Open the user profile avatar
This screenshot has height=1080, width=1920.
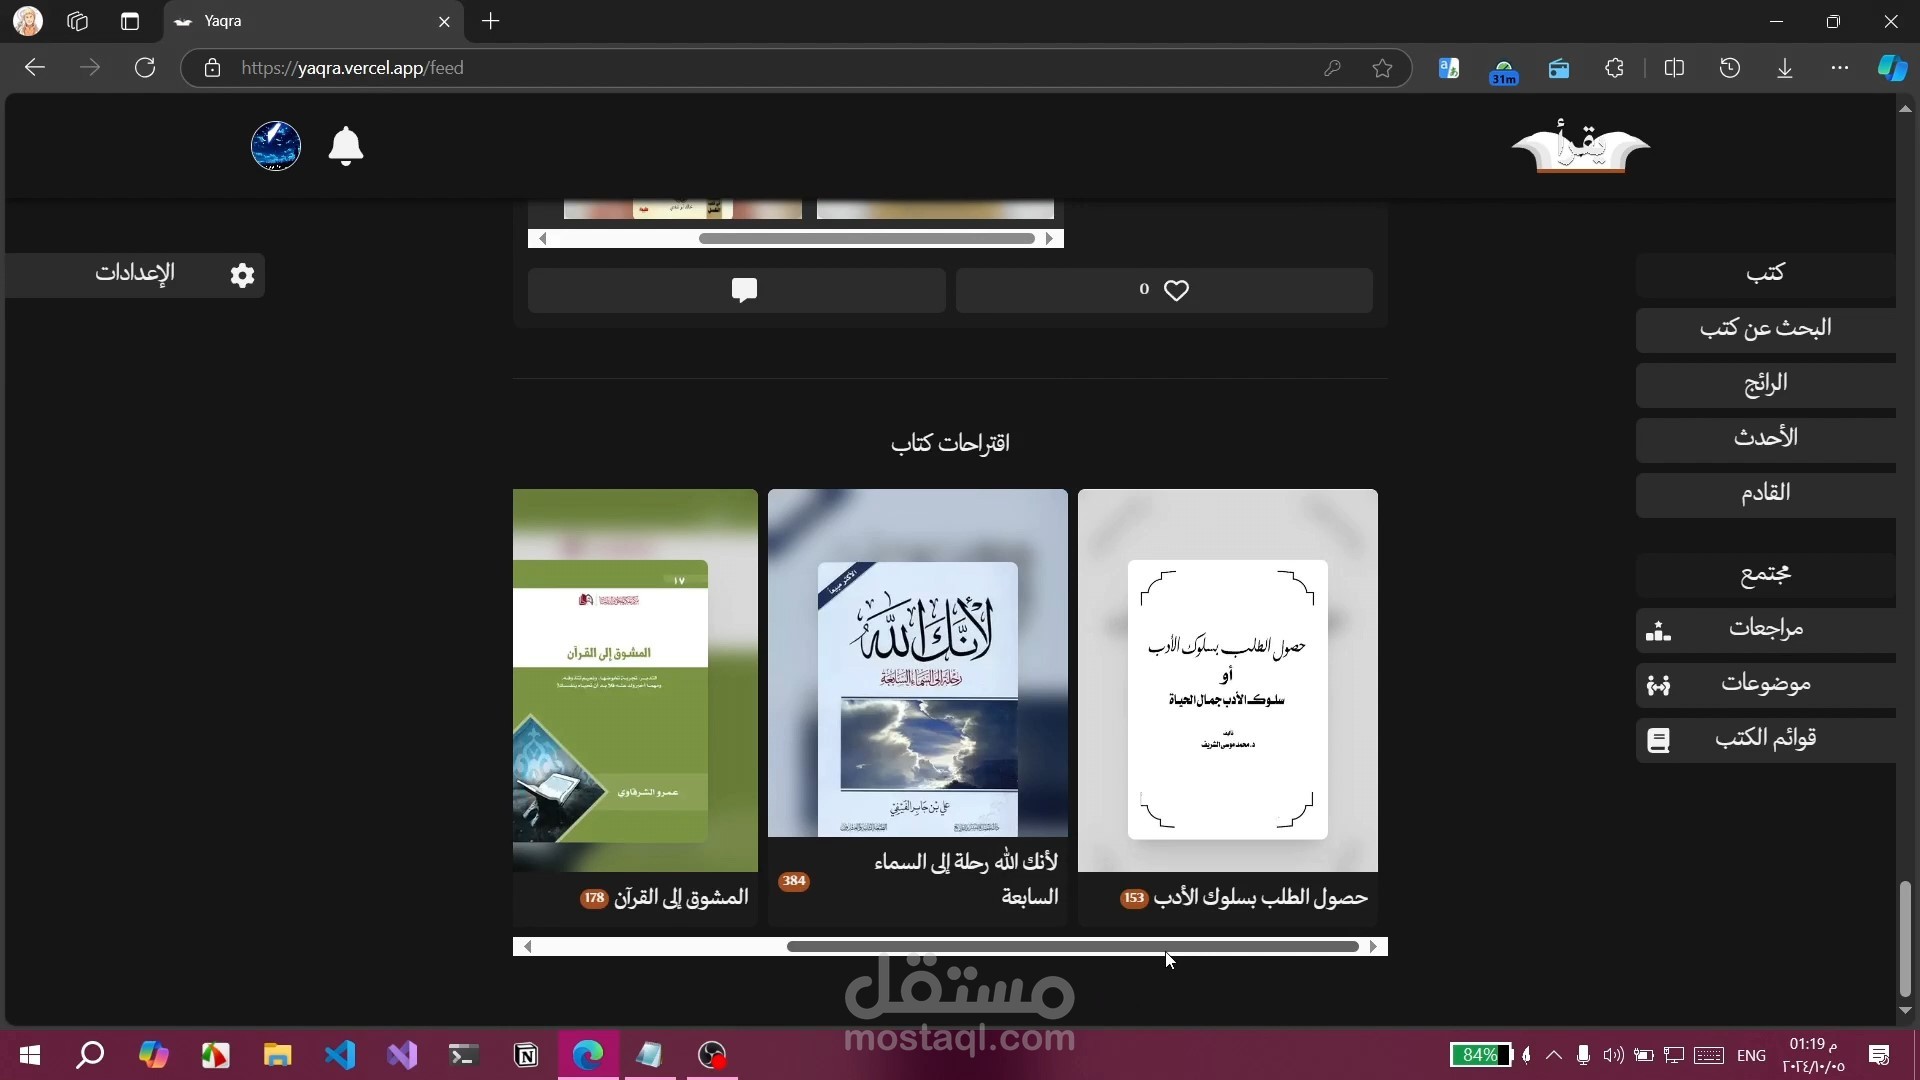[x=276, y=147]
